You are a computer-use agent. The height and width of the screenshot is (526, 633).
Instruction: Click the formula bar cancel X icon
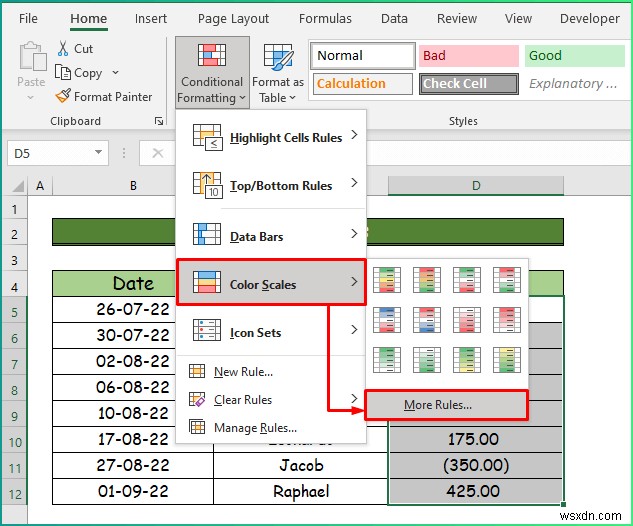click(x=157, y=153)
